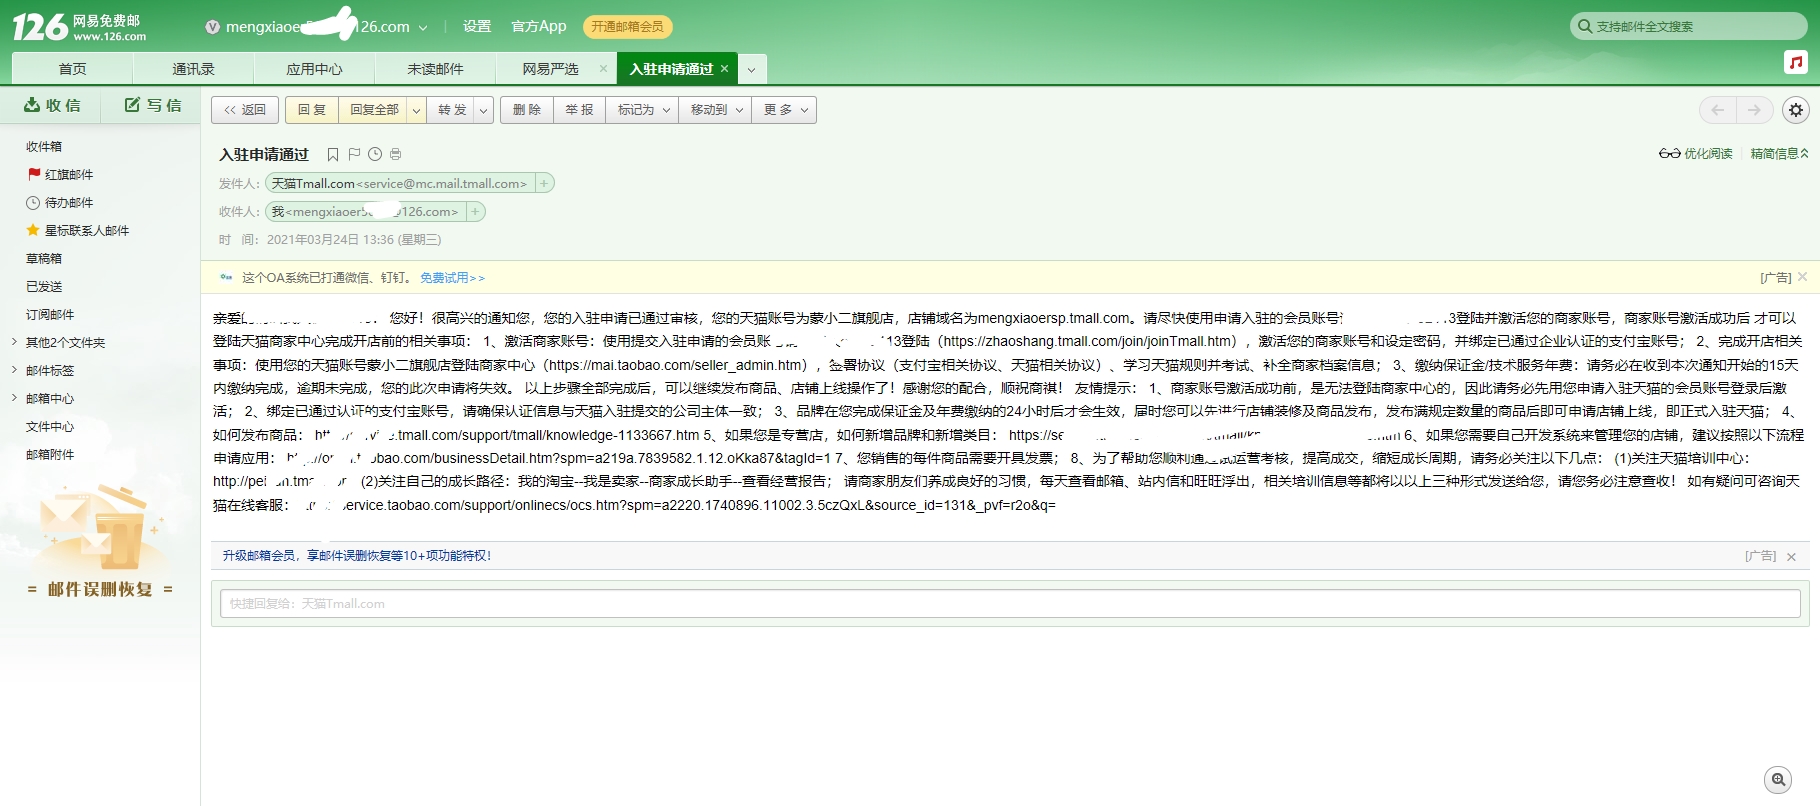The image size is (1820, 806).
Task: Go to next mail with right arrow
Action: 1754,110
